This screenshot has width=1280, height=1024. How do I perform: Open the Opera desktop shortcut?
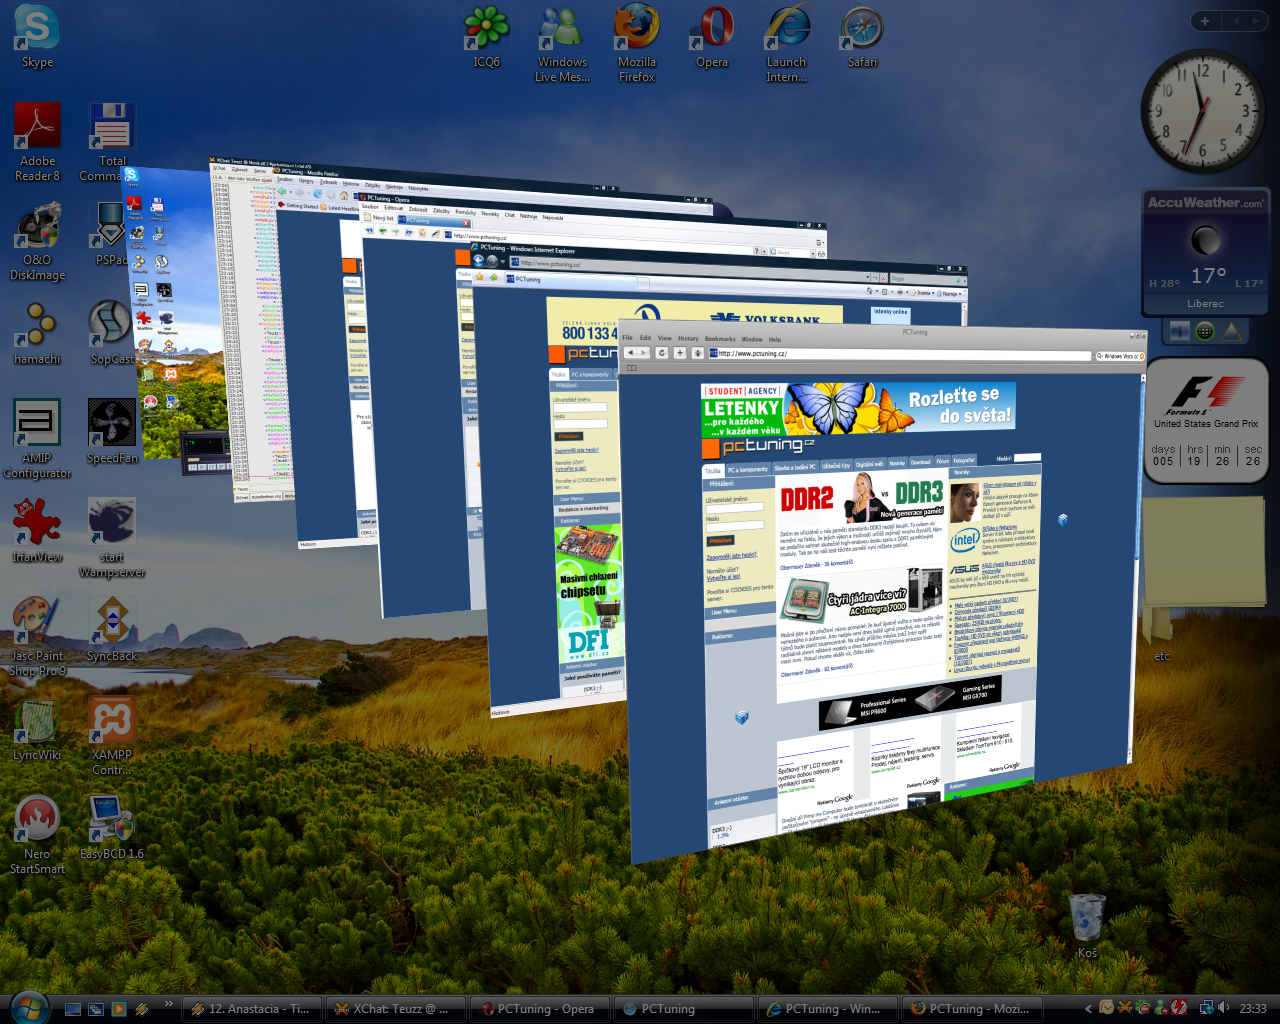tap(712, 38)
